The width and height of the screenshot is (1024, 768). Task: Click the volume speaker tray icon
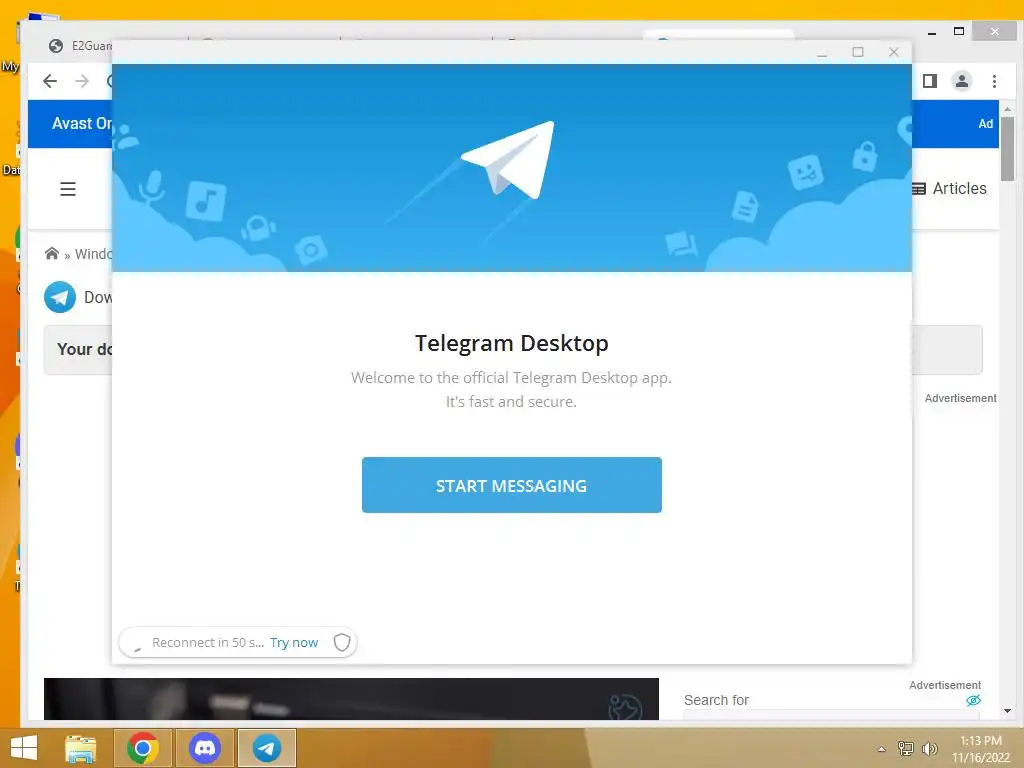(929, 748)
